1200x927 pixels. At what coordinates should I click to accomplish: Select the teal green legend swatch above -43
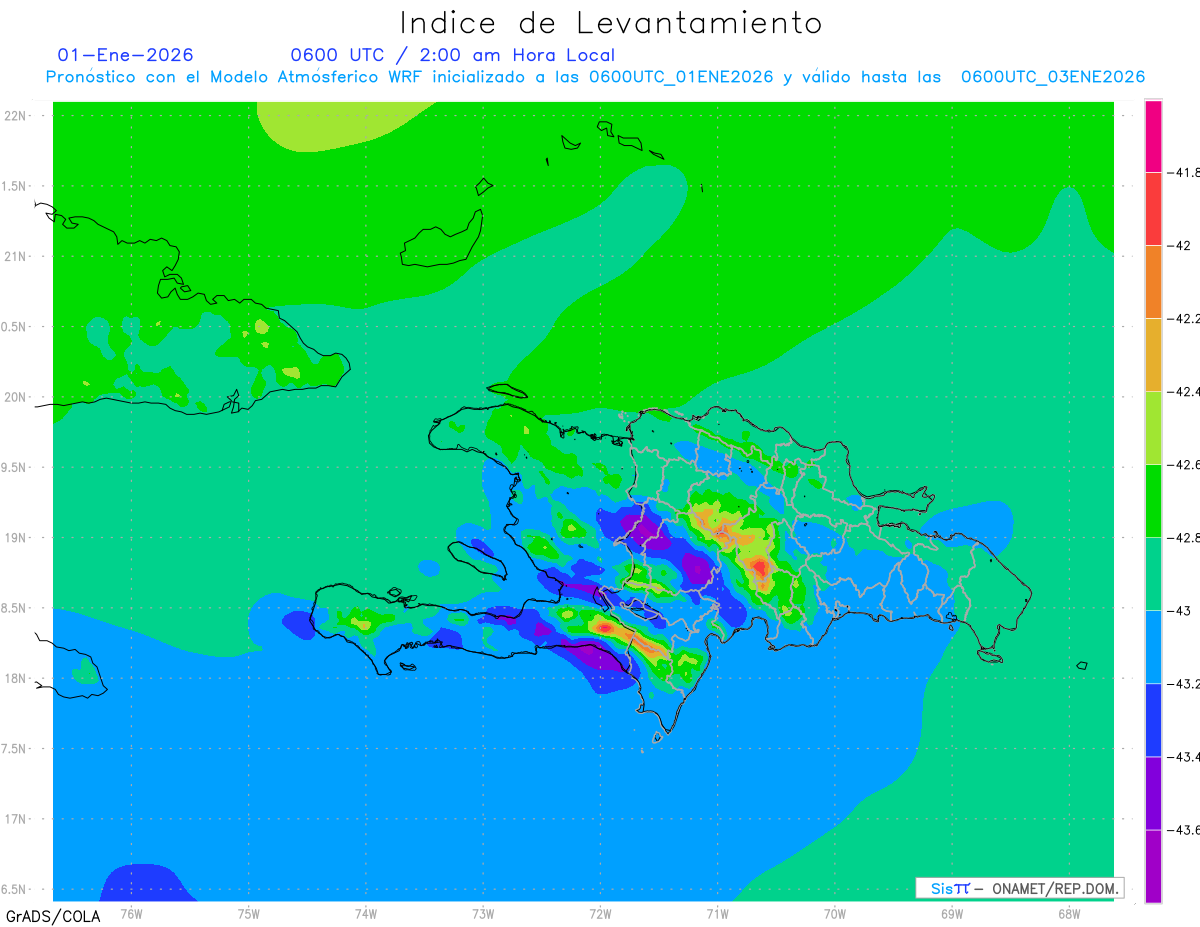point(1153,573)
